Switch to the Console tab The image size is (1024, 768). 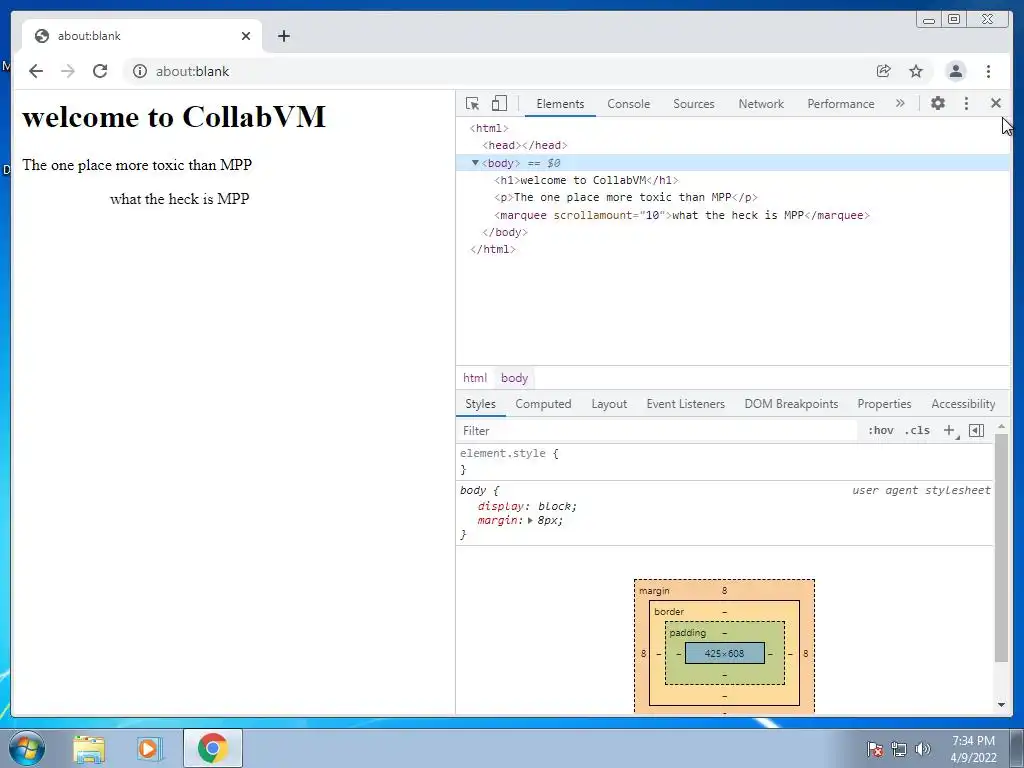click(628, 104)
